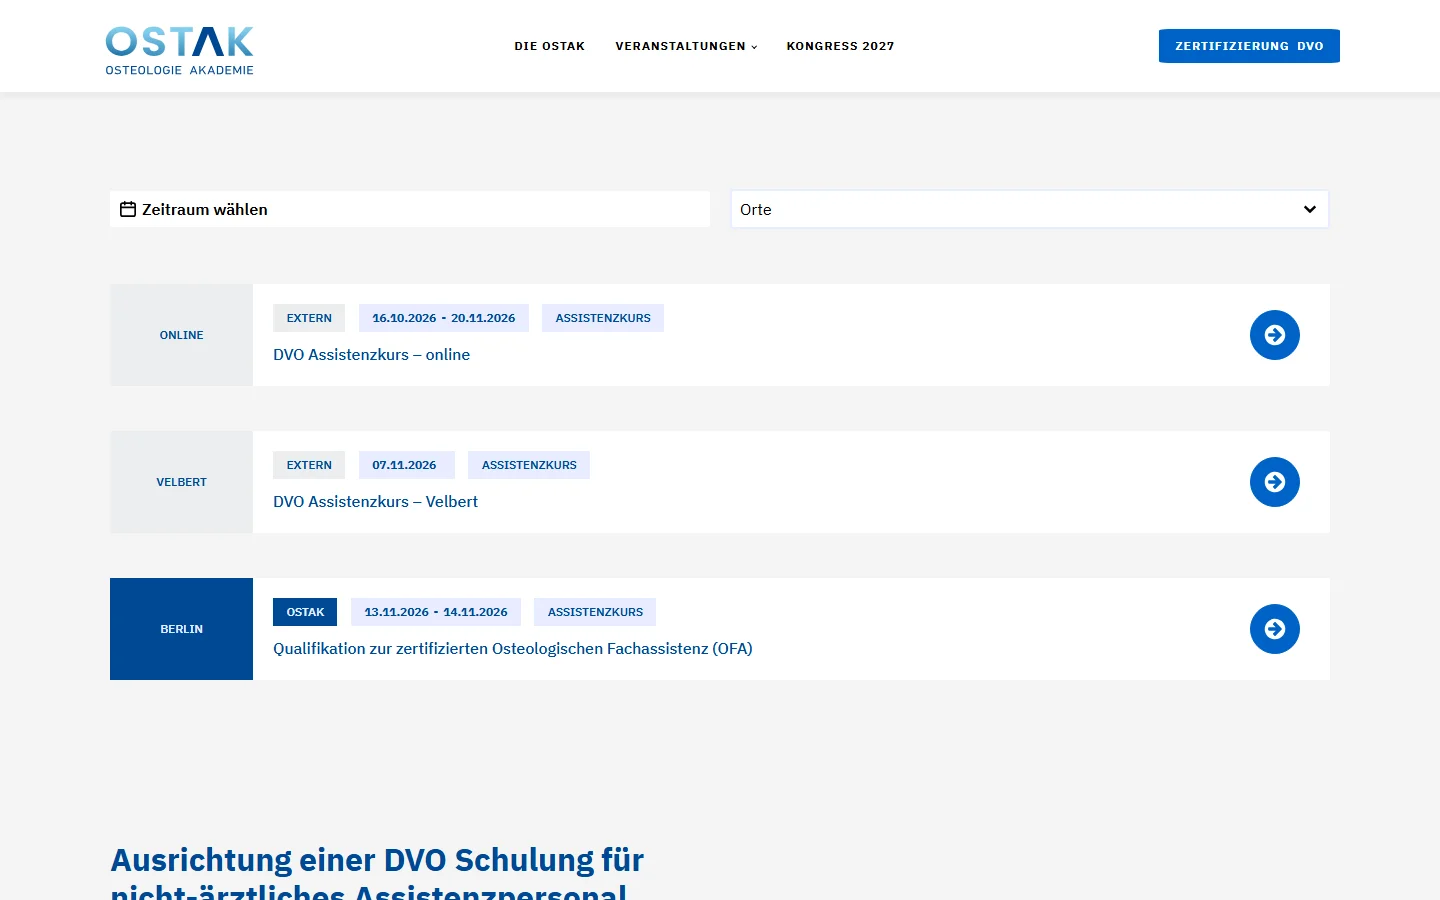Open the arrow icon for DVO Assistenzkurs – online
This screenshot has height=900, width=1440.
pos(1274,335)
